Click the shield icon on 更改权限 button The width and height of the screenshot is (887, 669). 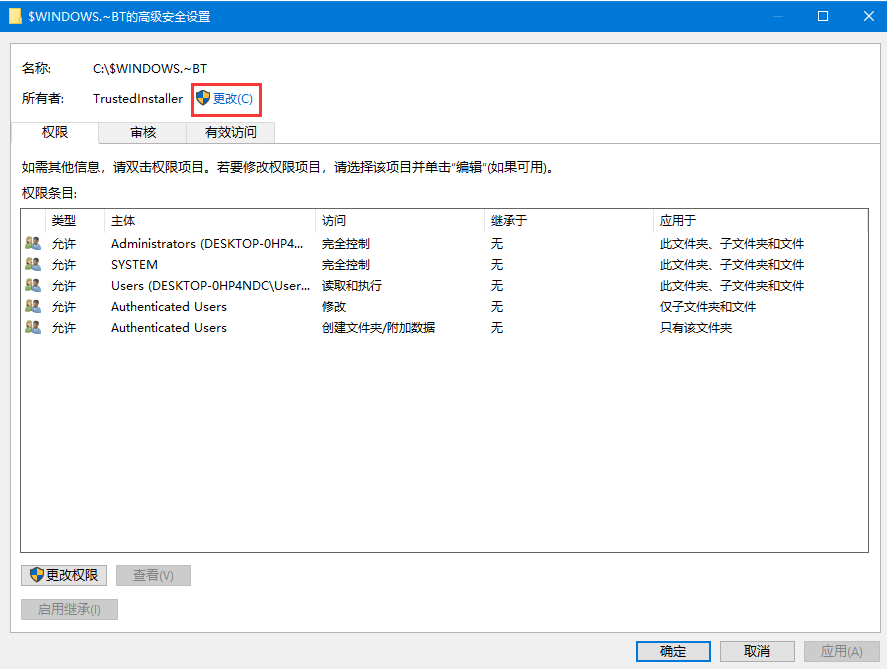tap(37, 575)
